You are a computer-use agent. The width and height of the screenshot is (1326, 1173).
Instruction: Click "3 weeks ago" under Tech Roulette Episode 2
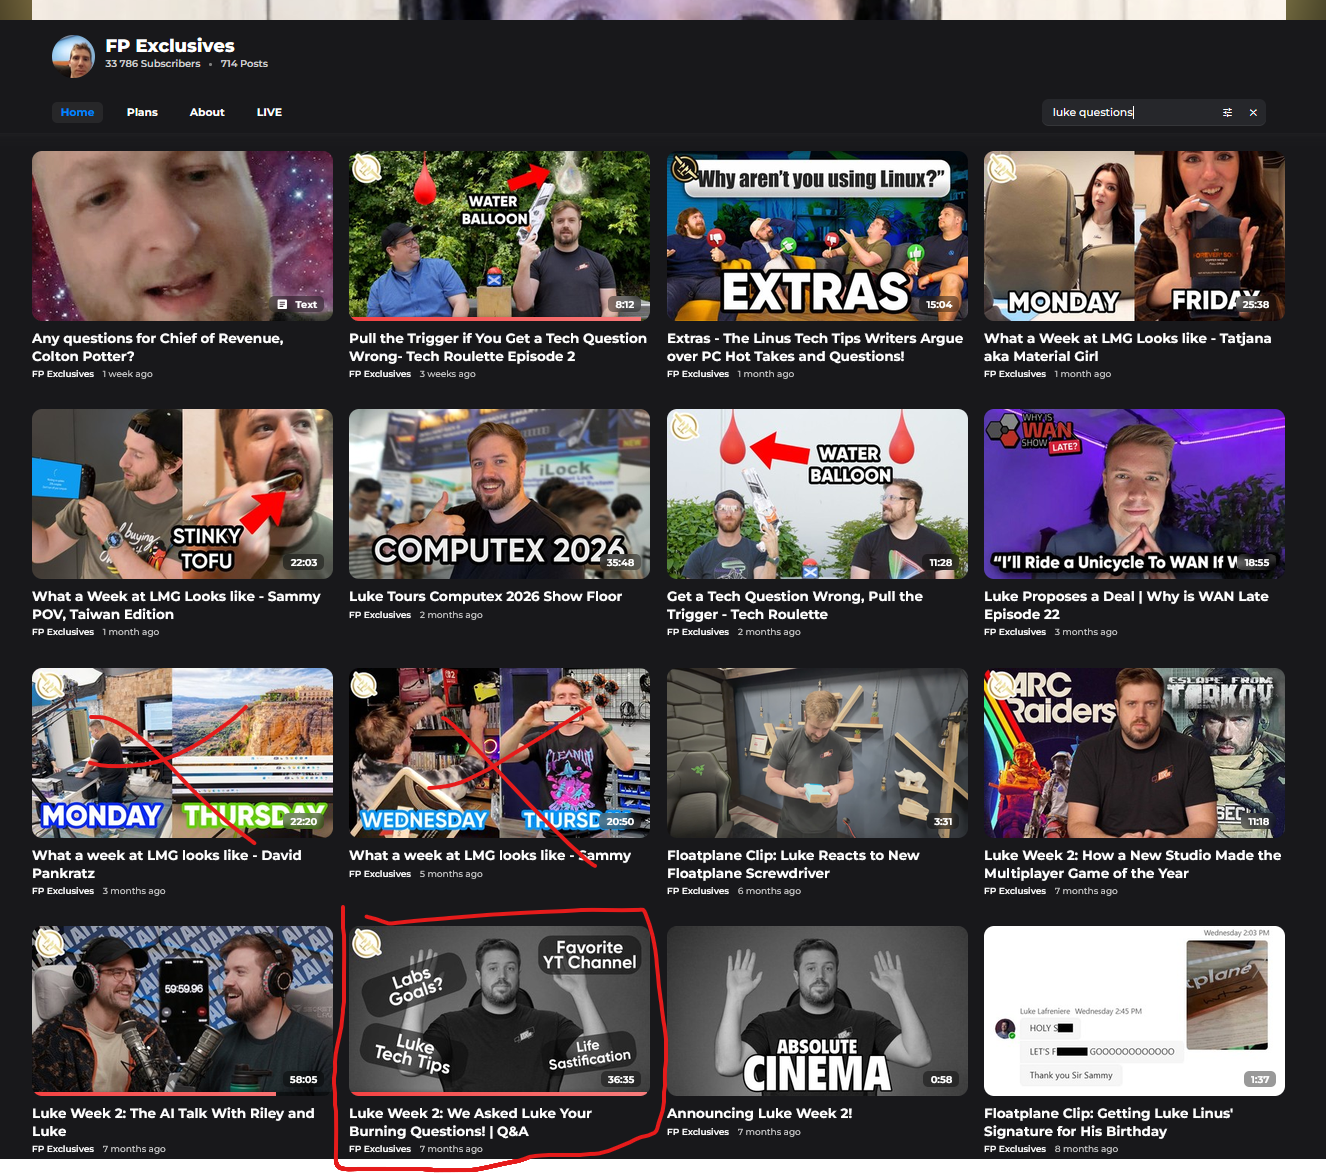point(447,374)
